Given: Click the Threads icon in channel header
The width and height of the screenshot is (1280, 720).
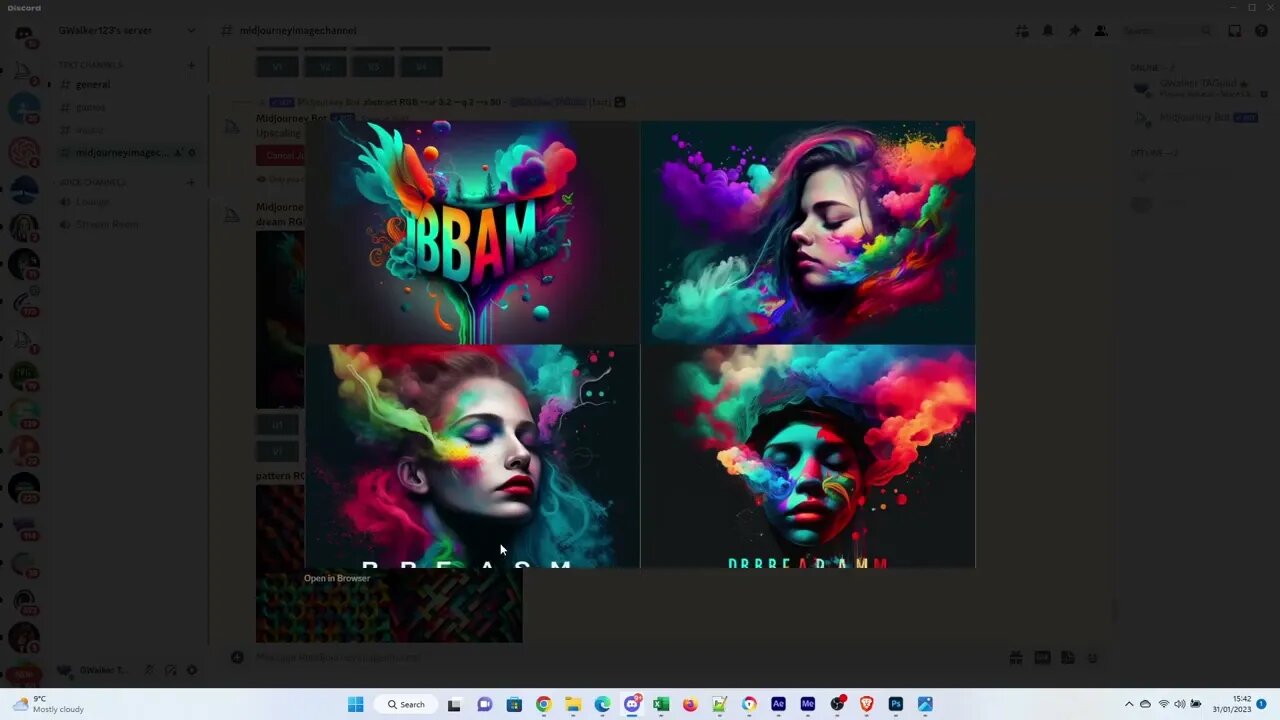Looking at the screenshot, I should [1022, 31].
